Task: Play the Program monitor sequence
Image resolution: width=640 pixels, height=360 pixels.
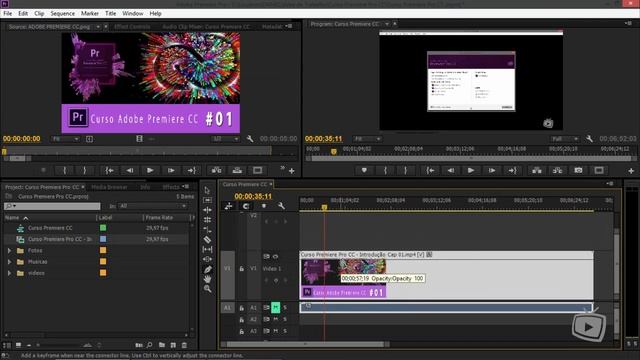Action: (471, 170)
